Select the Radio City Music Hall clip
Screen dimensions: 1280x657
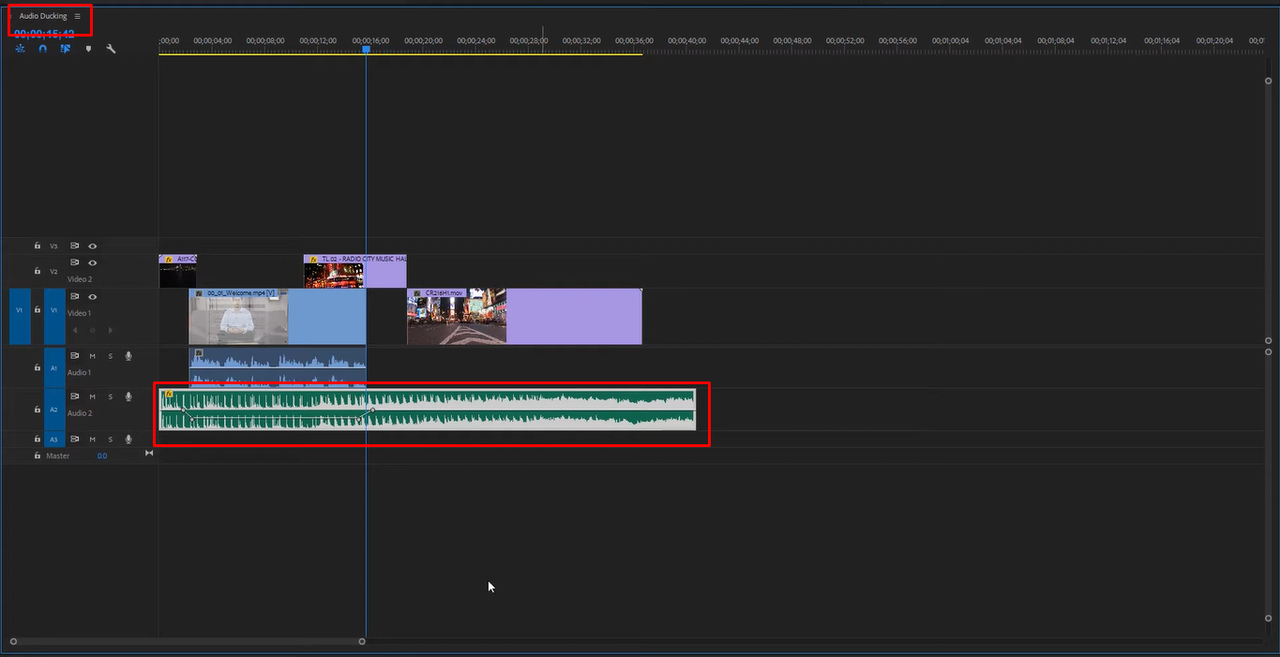pyautogui.click(x=355, y=271)
